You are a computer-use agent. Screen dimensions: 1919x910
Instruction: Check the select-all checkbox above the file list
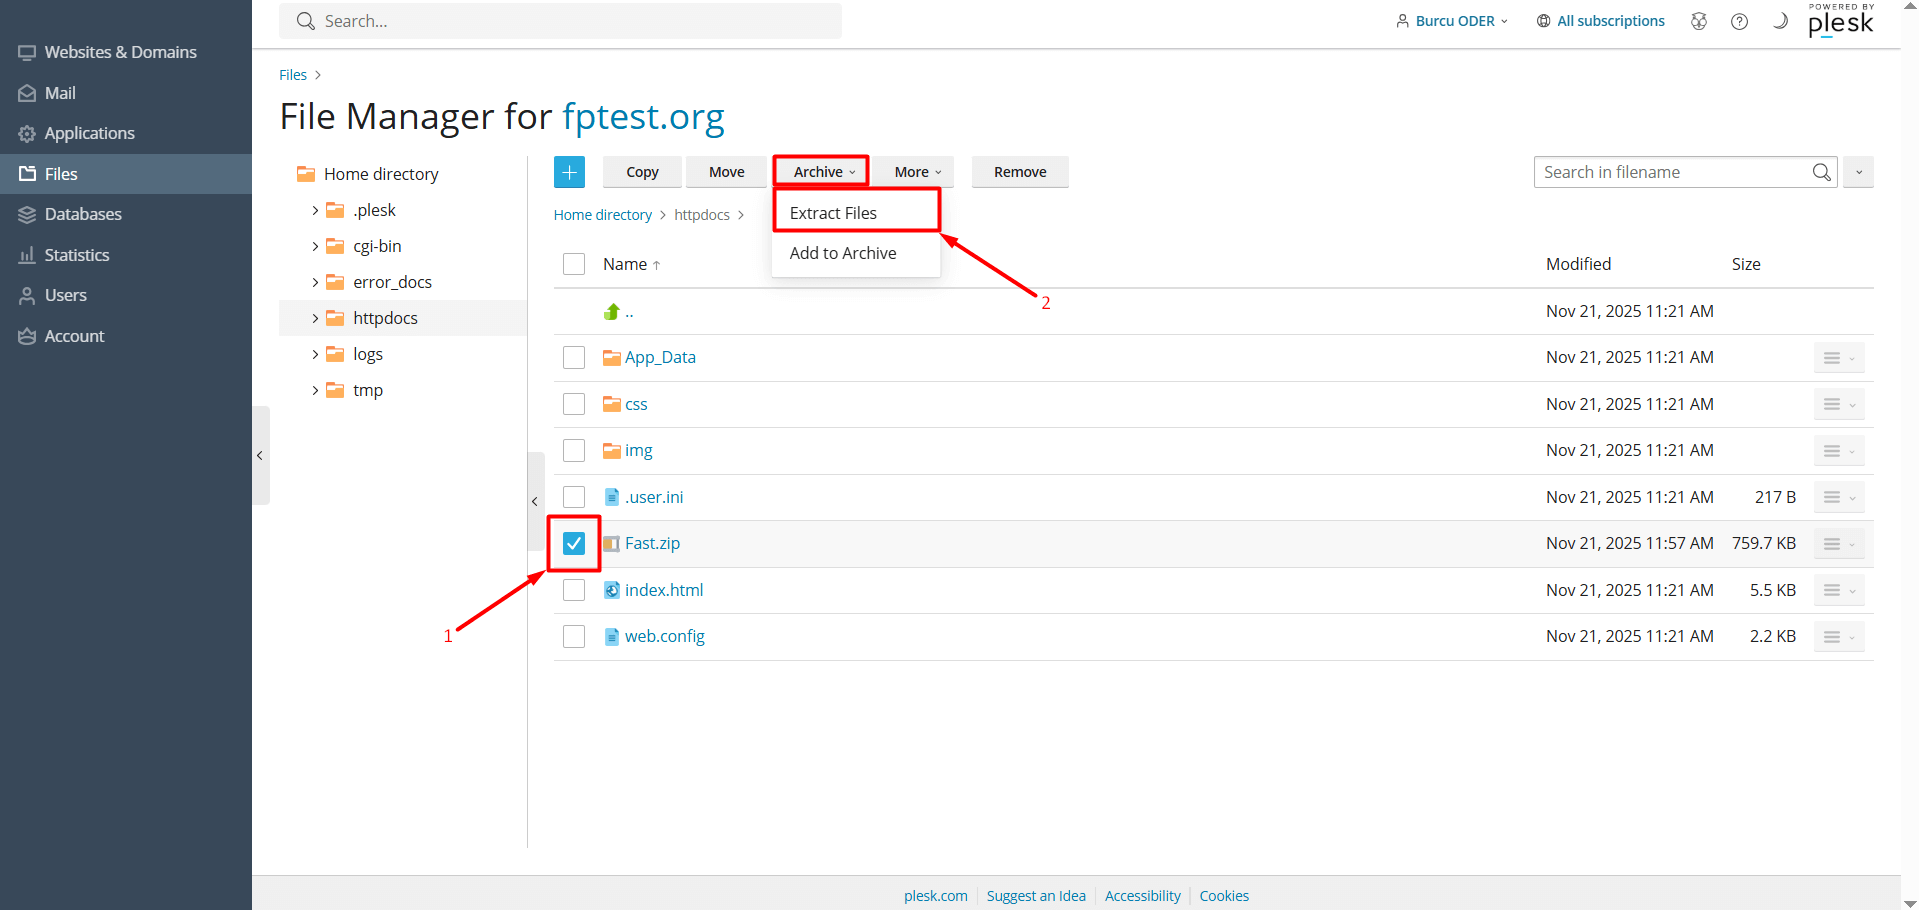point(573,263)
